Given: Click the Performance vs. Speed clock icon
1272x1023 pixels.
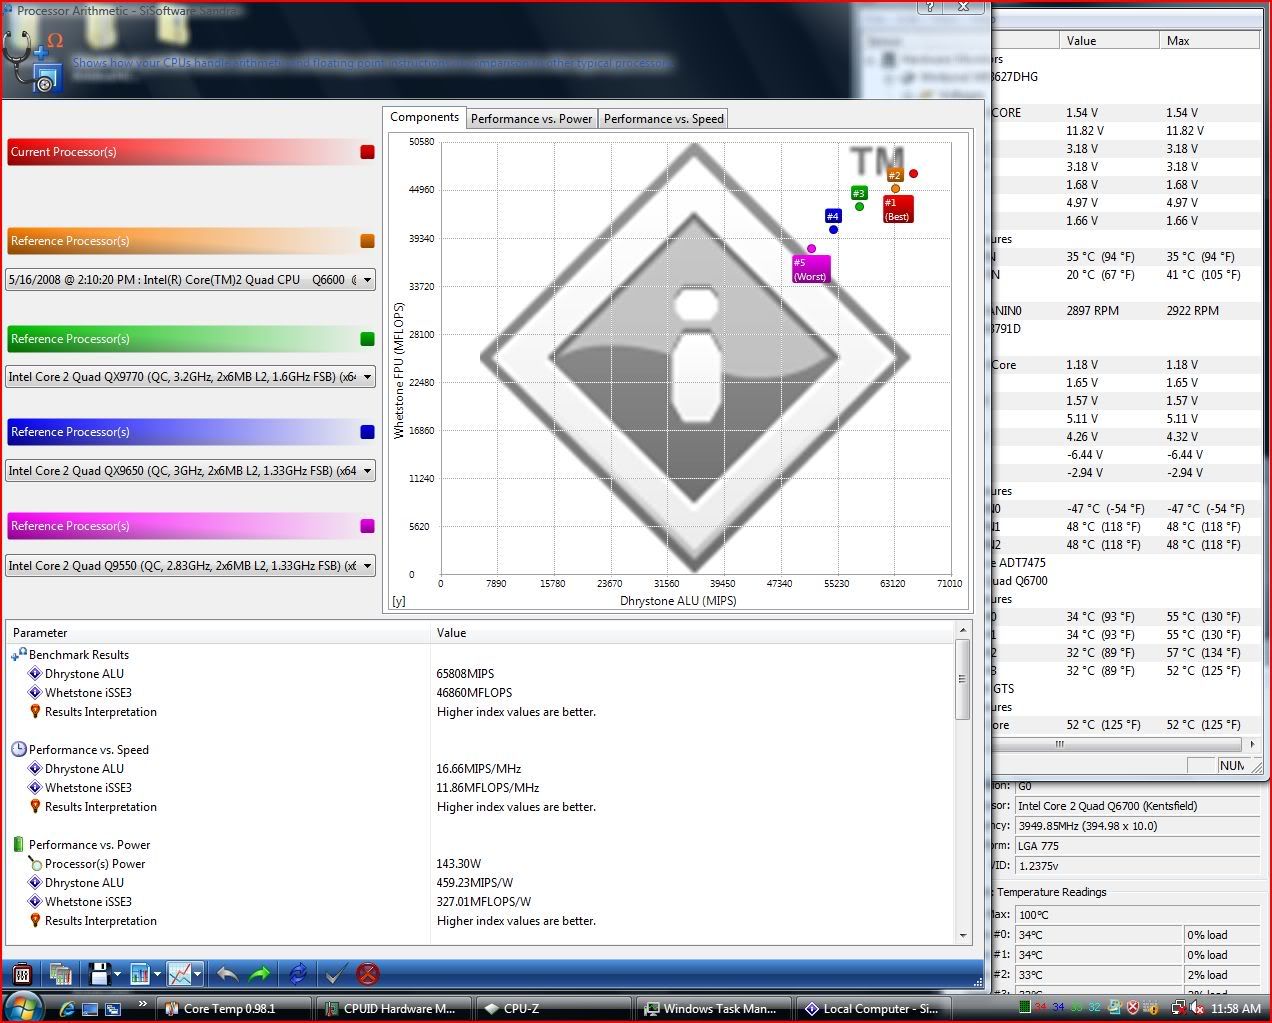Looking at the screenshot, I should tap(19, 749).
